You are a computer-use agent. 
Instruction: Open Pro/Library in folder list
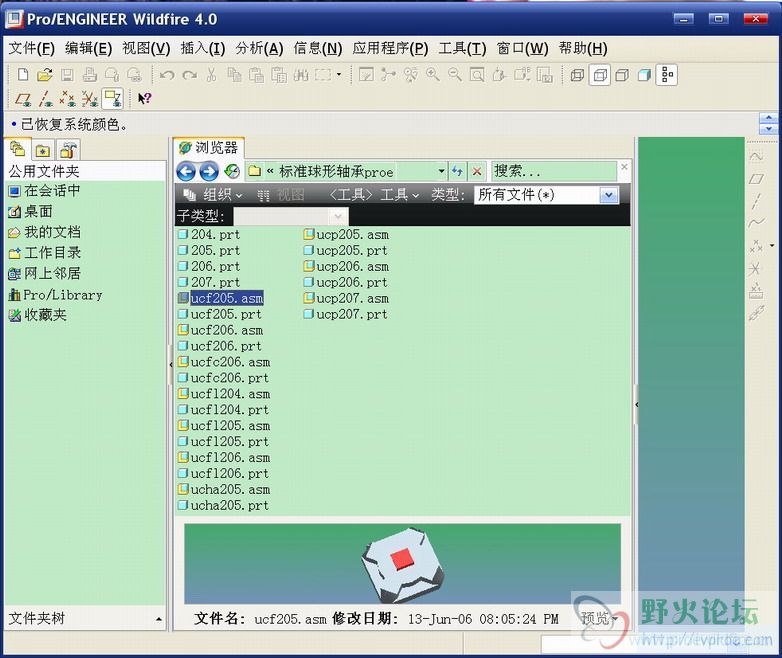(x=55, y=295)
